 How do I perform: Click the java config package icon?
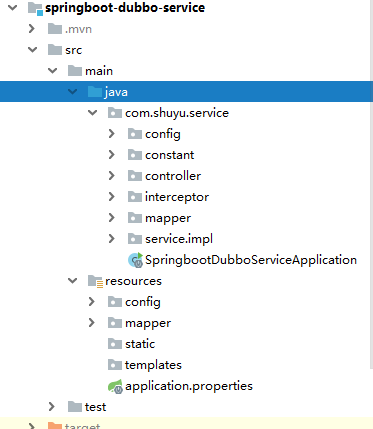pyautogui.click(x=135, y=134)
